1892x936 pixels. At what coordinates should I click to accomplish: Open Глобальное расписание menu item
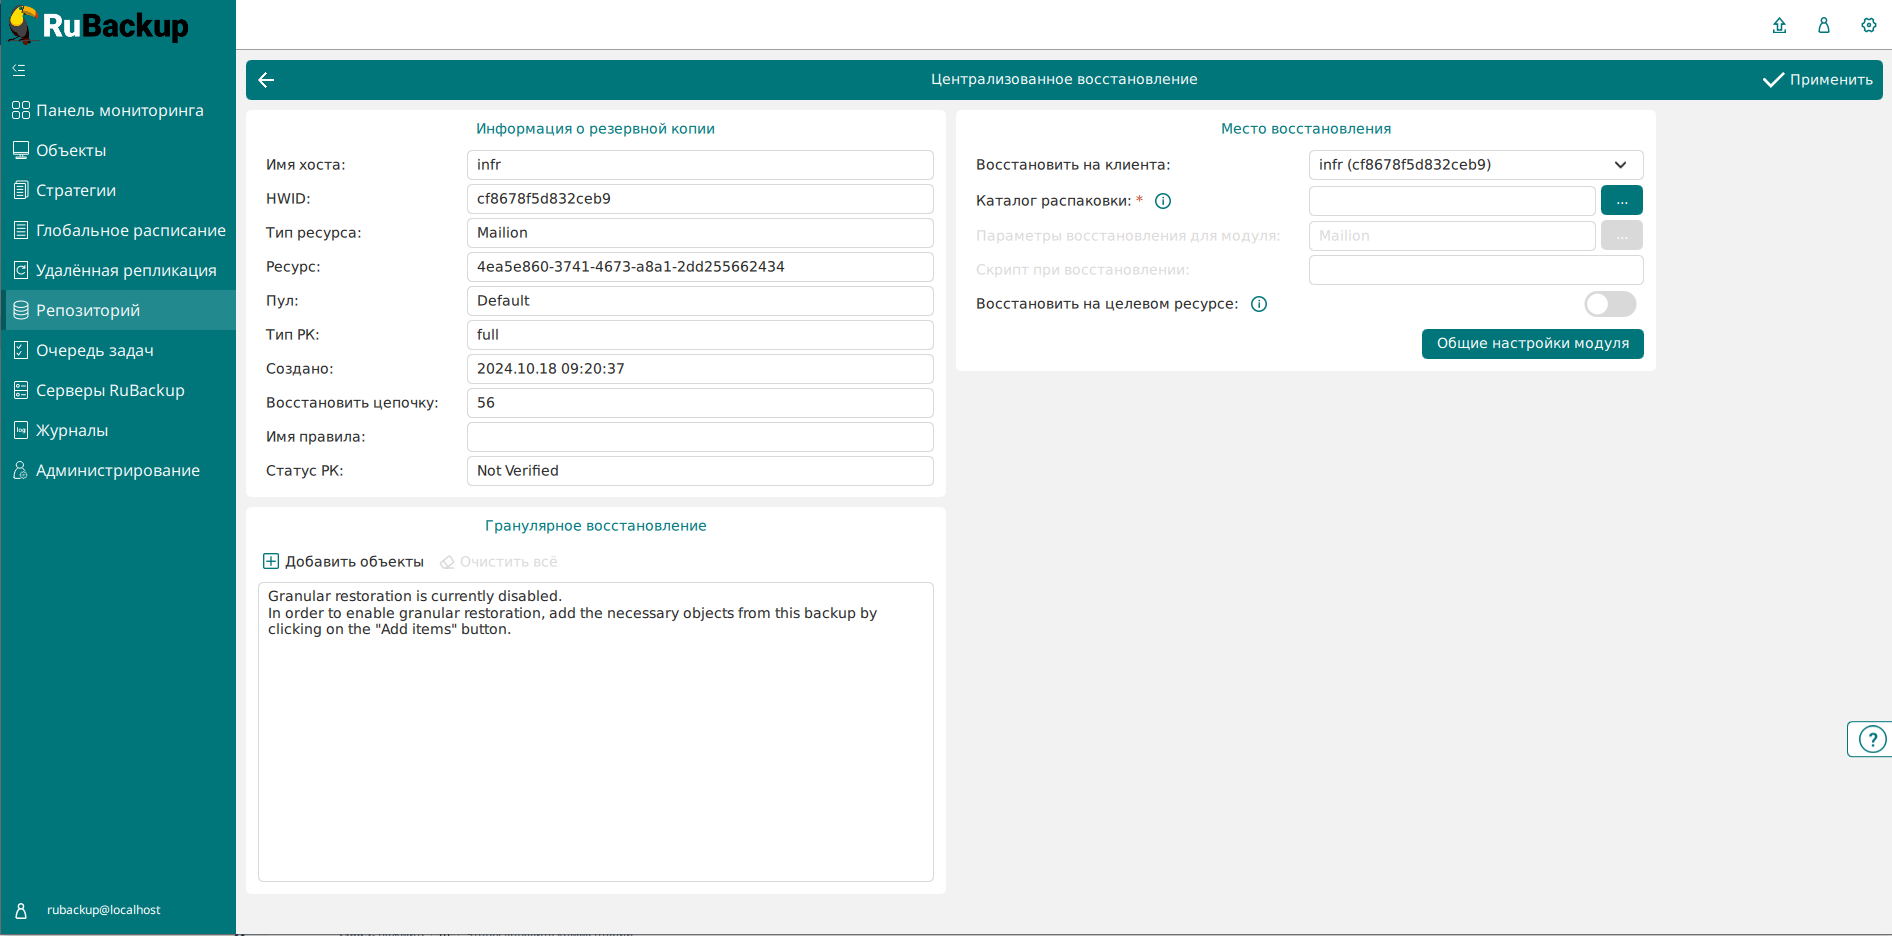coord(130,230)
